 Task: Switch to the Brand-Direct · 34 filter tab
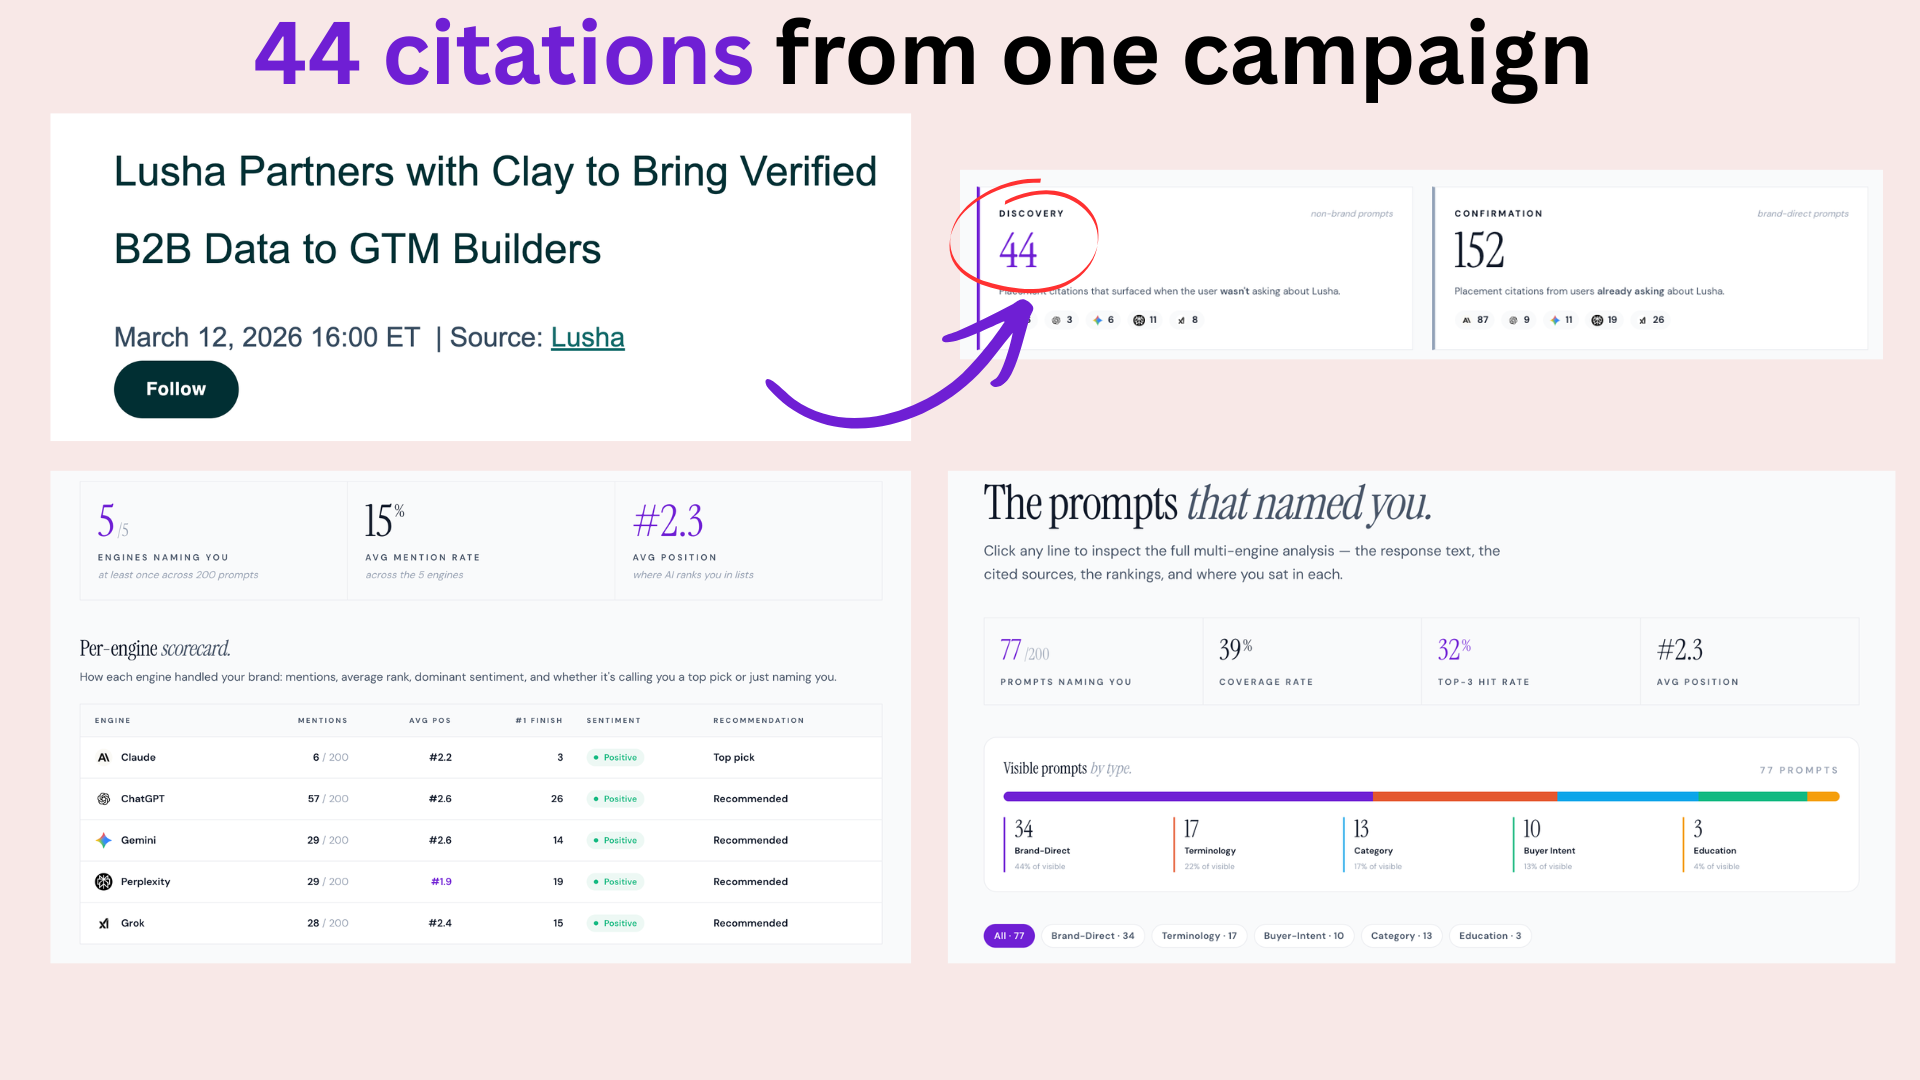point(1092,936)
